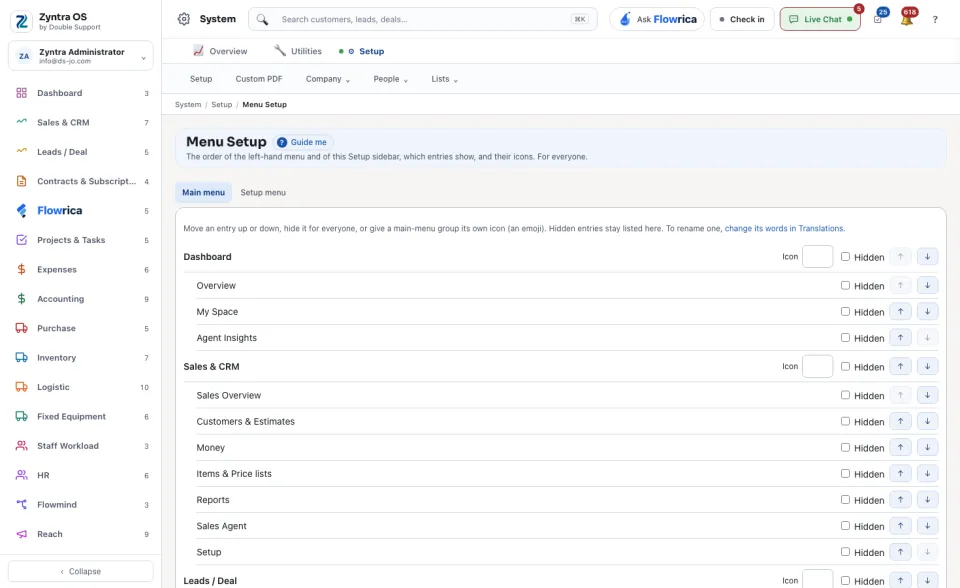
Task: Open the Reach megaphone icon
Action: (21, 533)
